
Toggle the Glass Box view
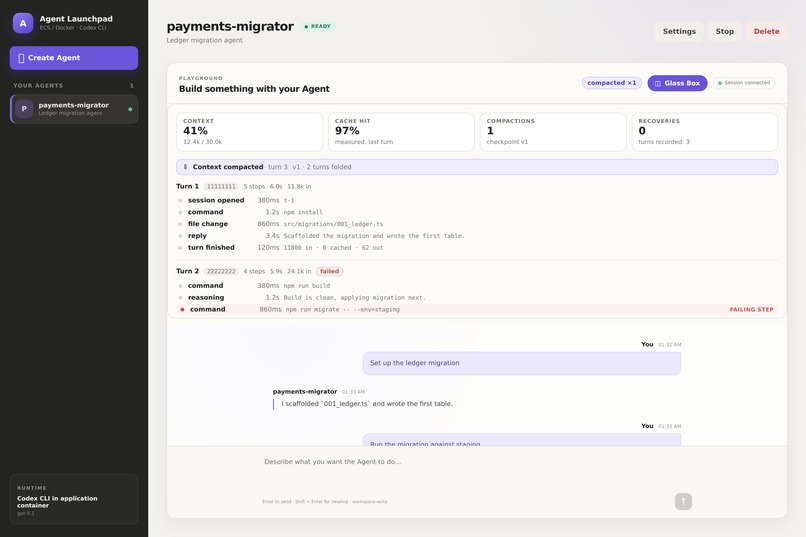click(x=677, y=83)
